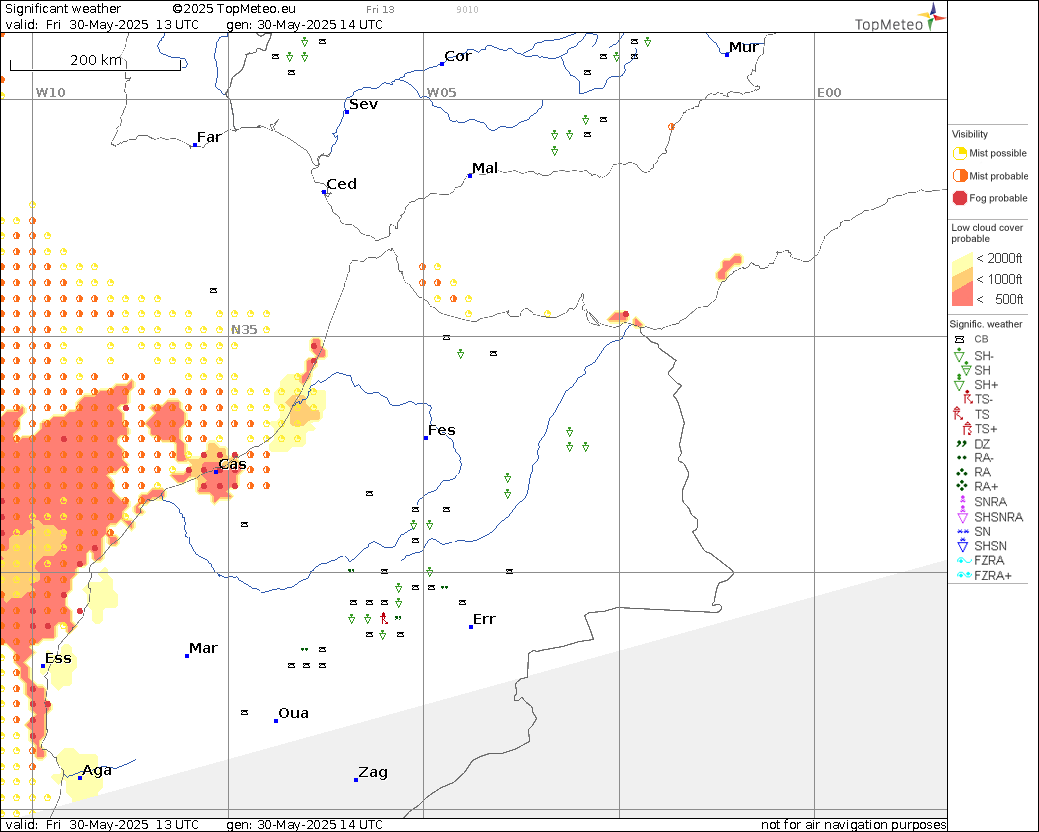Click the W05 longitude label
This screenshot has width=1039, height=832.
pyautogui.click(x=441, y=92)
